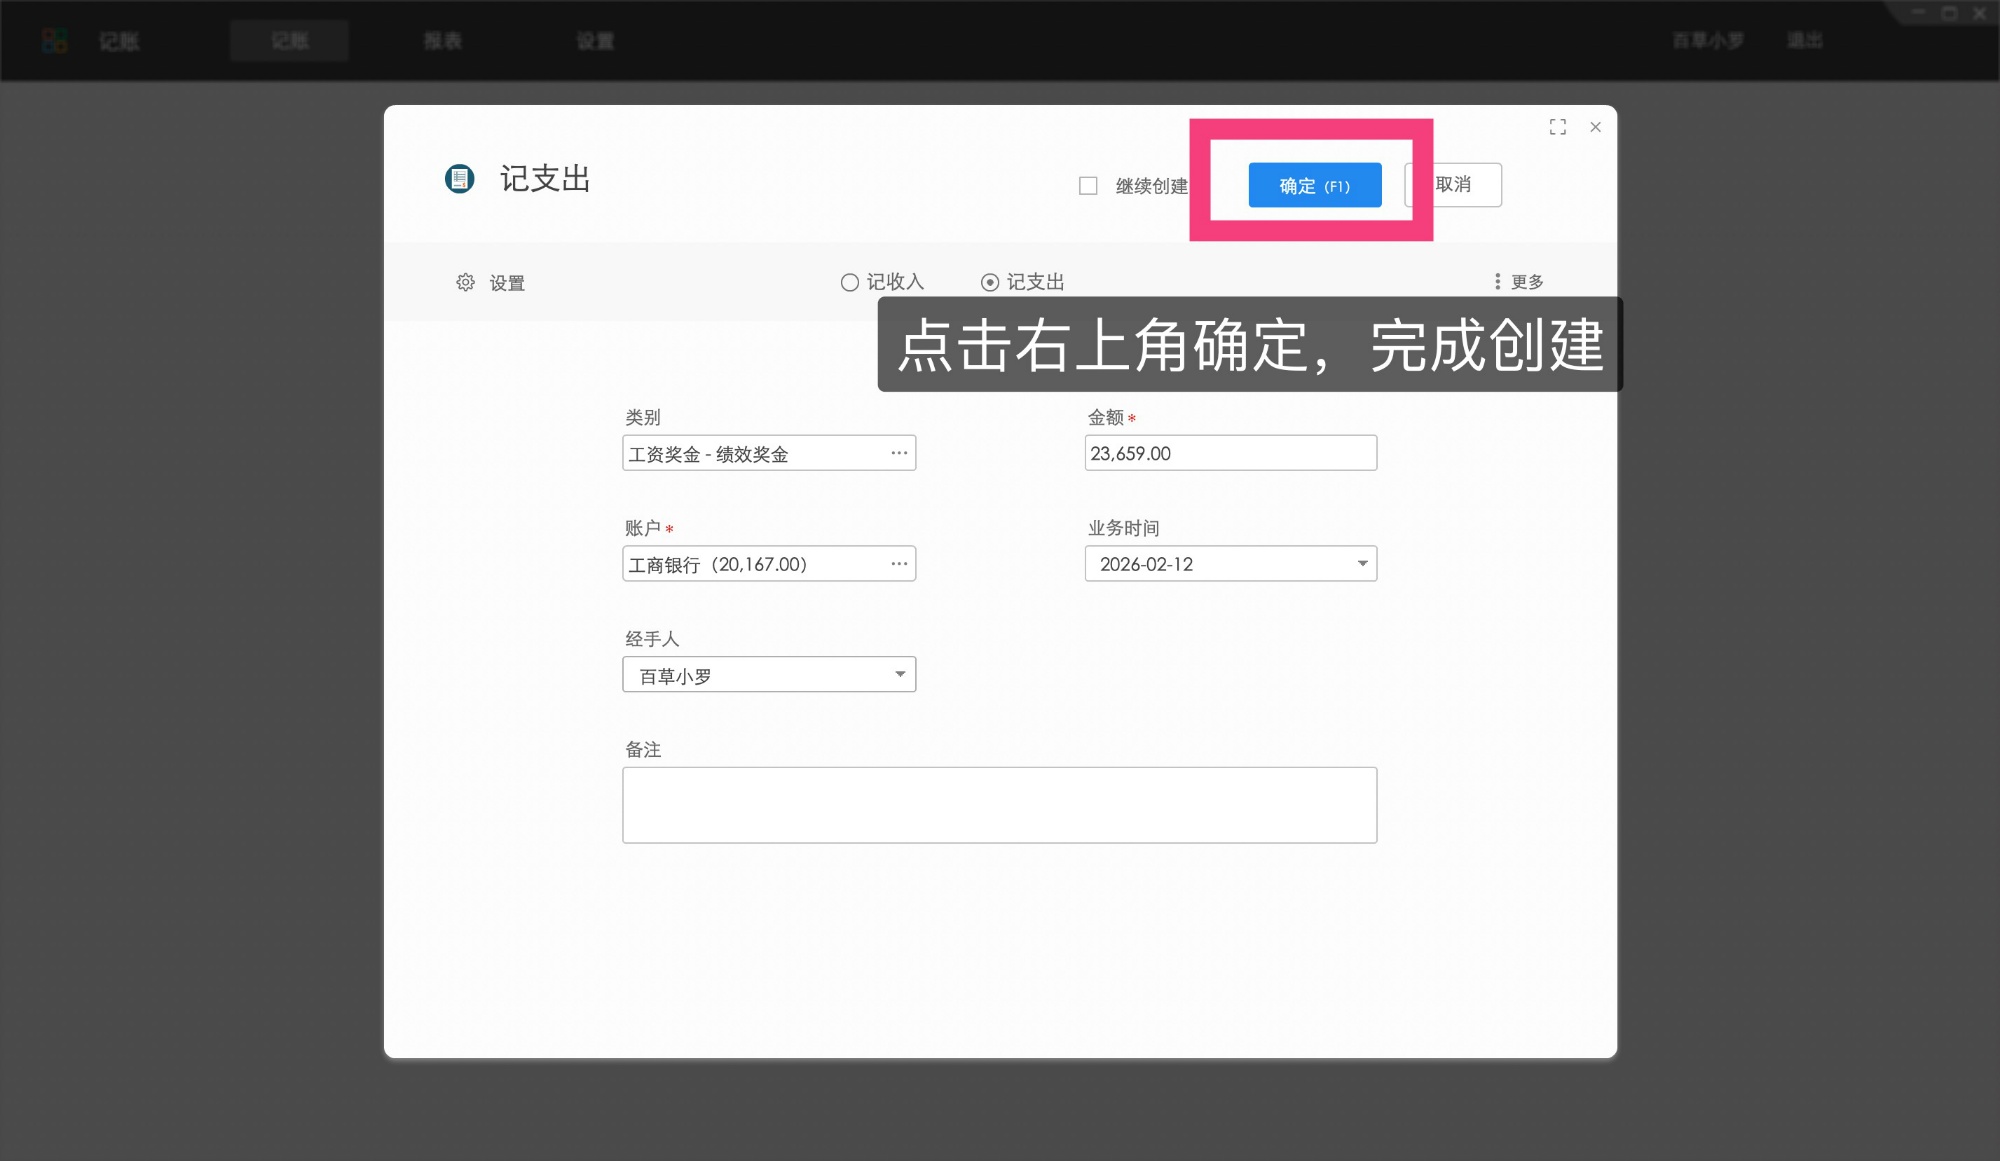This screenshot has height=1161, width=2000.
Task: Open the 账户 selector via its ellipsis button
Action: (x=897, y=563)
